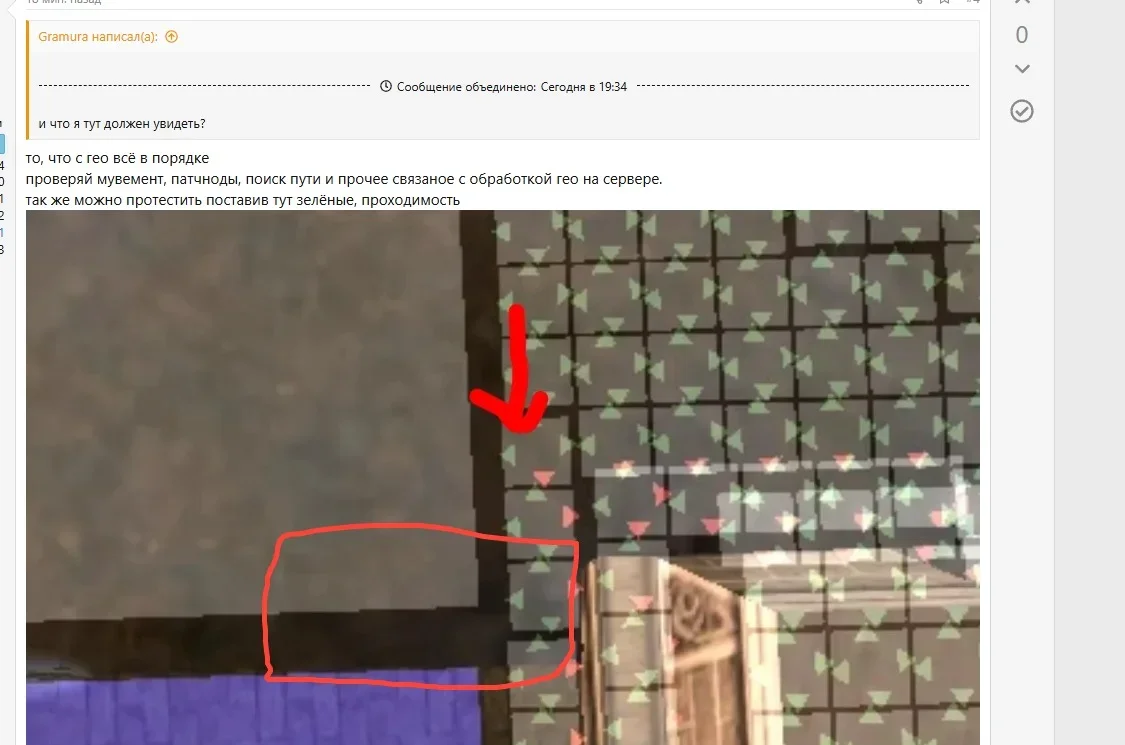Click the line starting "так же можно протестить"
The image size is (1125, 745).
[243, 200]
